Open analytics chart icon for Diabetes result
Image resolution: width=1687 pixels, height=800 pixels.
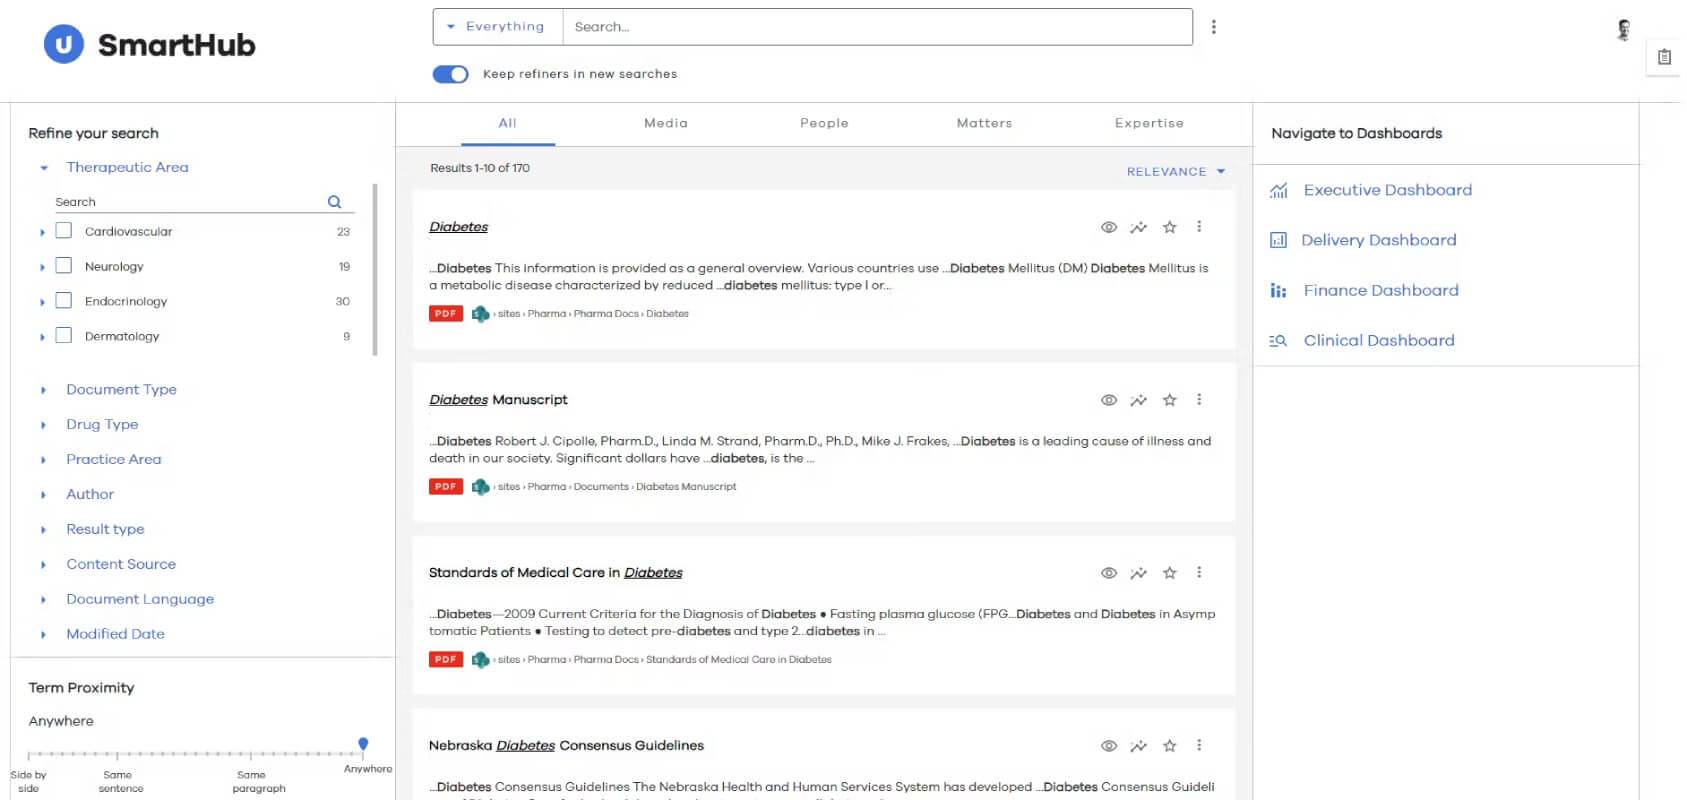1139,227
